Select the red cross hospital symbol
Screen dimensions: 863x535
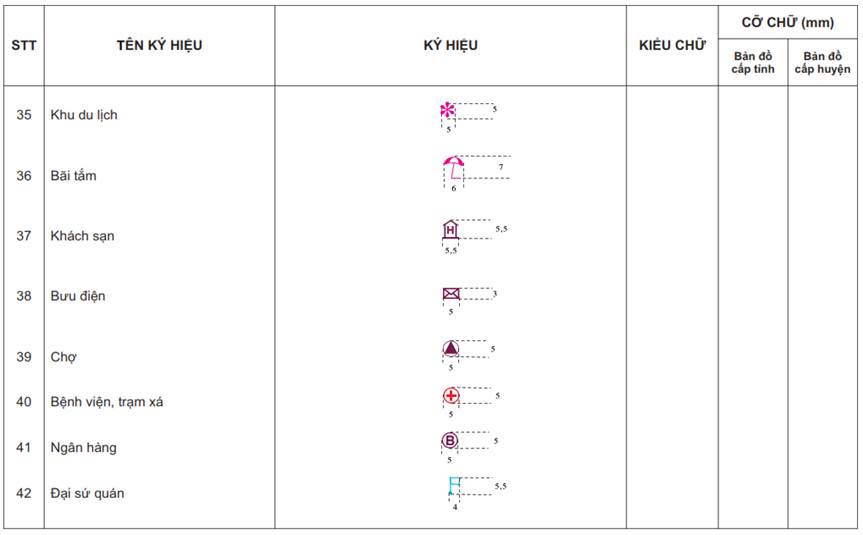coord(451,395)
